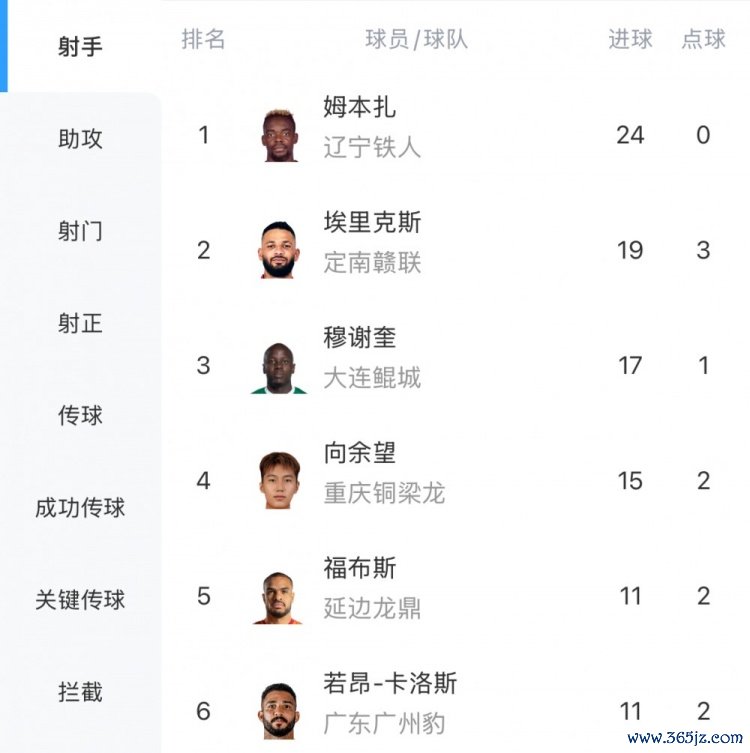The width and height of the screenshot is (750, 753).
Task: Open team 定南赣联 link
Action: (372, 263)
